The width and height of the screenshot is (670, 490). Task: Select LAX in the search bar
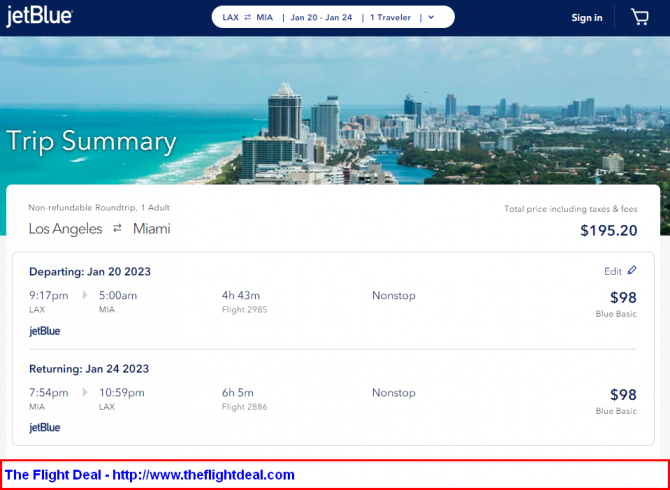(x=230, y=18)
